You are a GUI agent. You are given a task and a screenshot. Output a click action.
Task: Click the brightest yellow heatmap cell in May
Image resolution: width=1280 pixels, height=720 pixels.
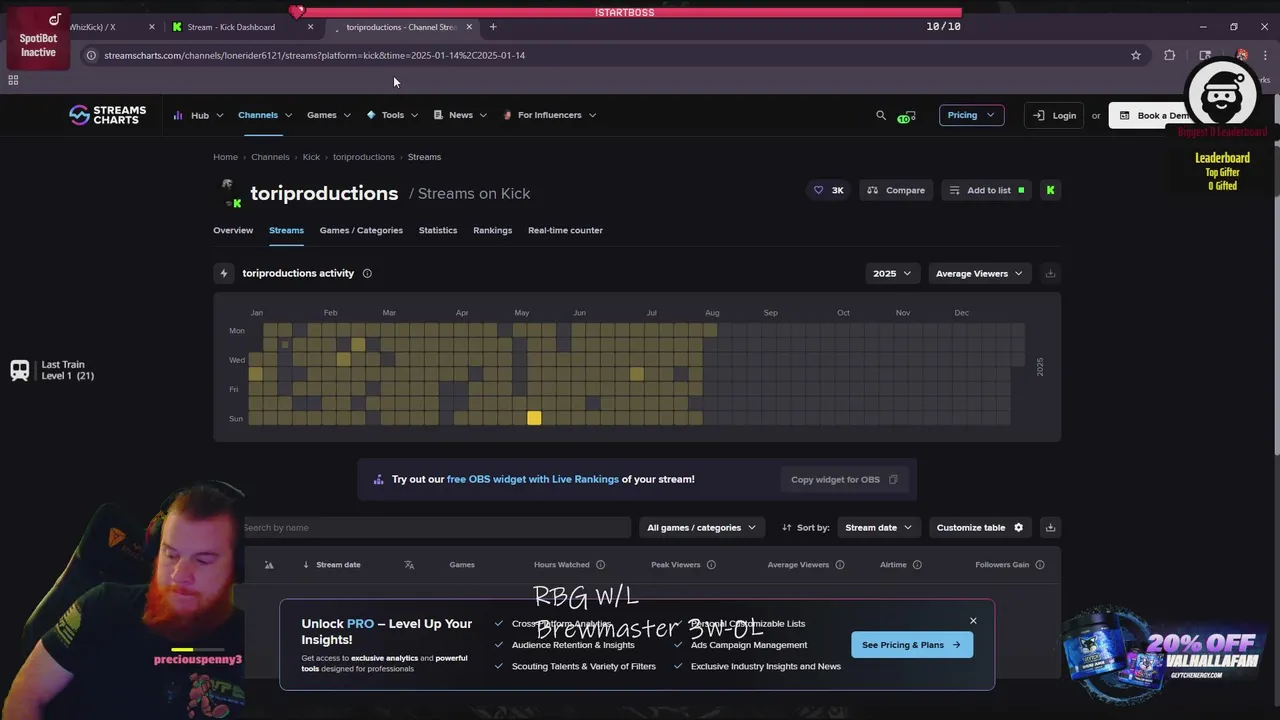tap(534, 418)
